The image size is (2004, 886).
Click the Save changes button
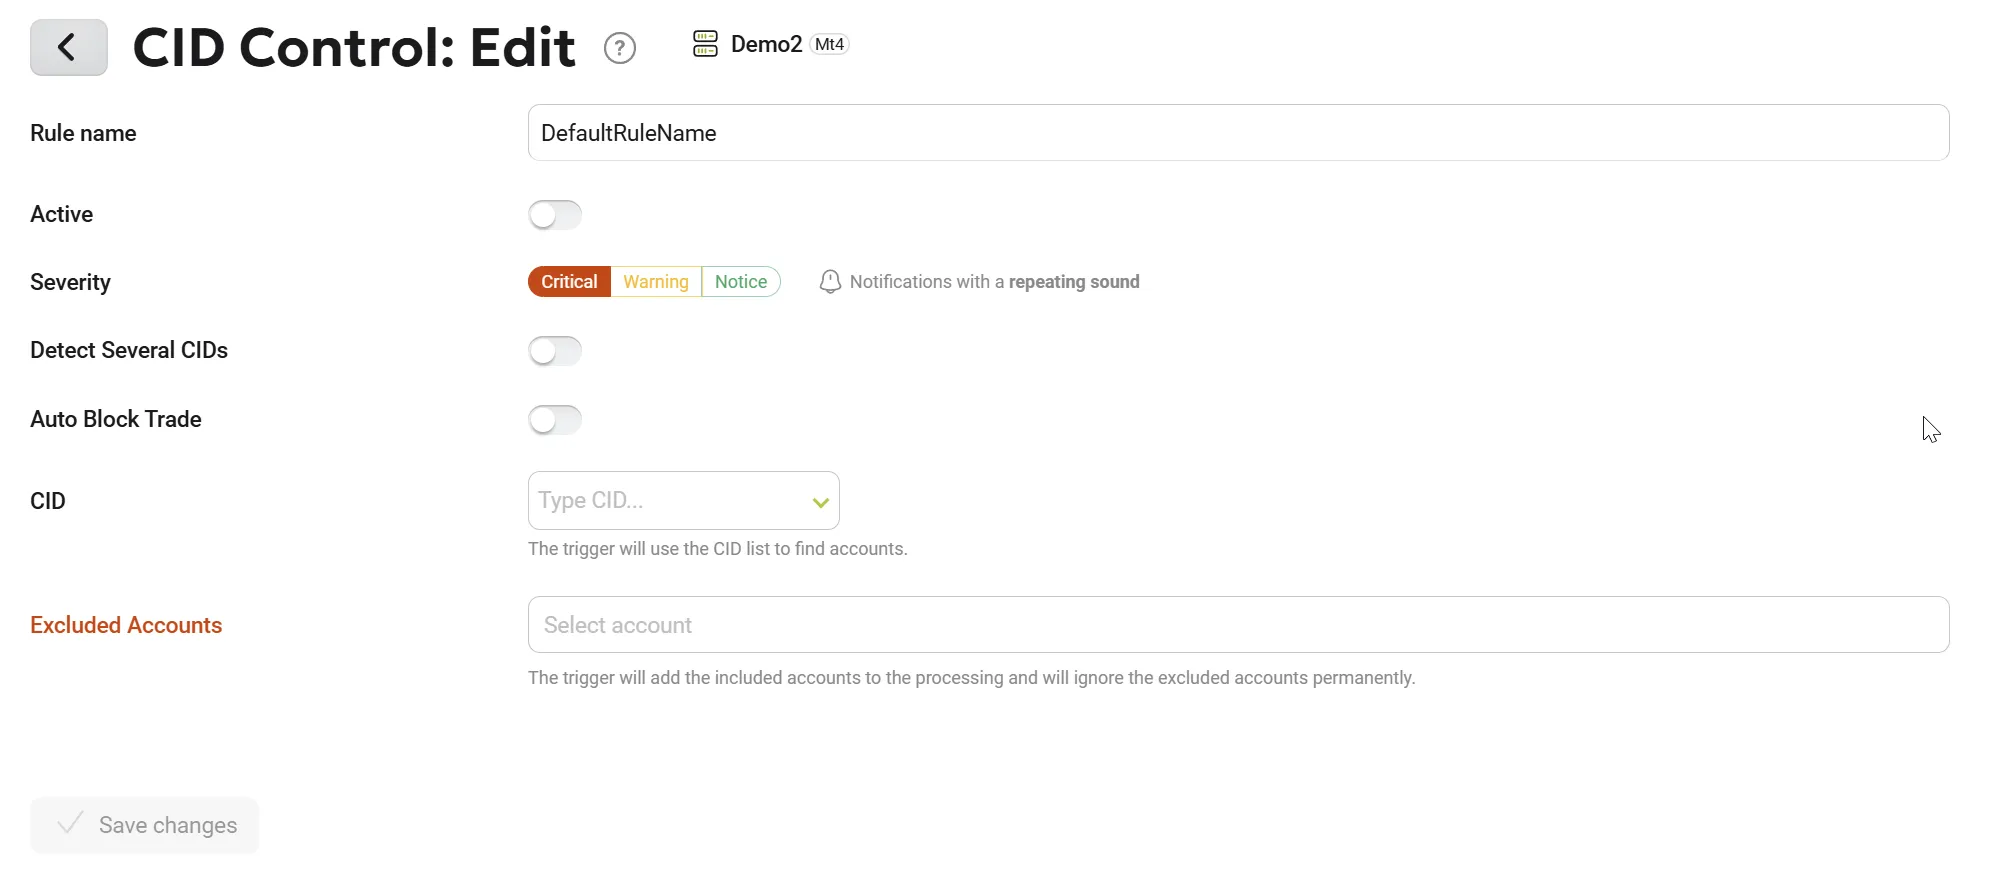[145, 825]
